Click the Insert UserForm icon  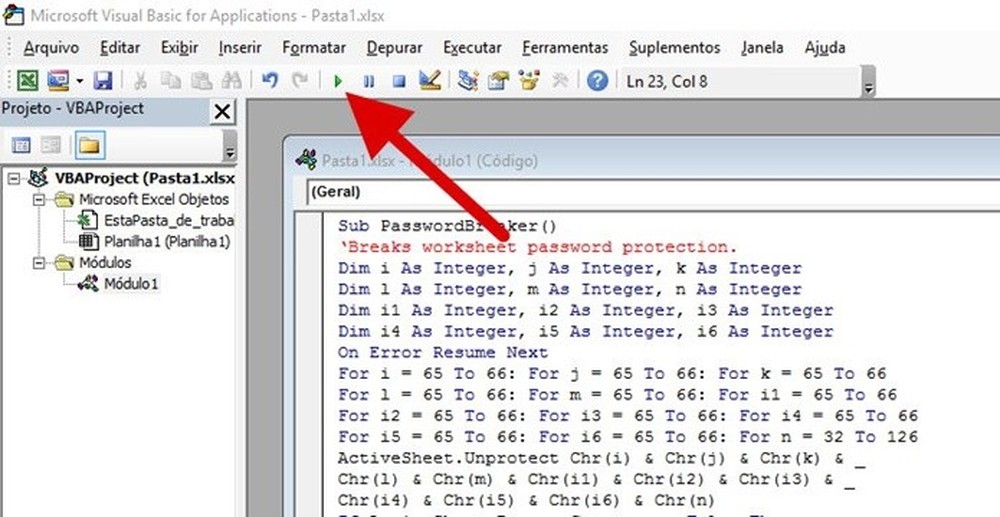[x=57, y=81]
